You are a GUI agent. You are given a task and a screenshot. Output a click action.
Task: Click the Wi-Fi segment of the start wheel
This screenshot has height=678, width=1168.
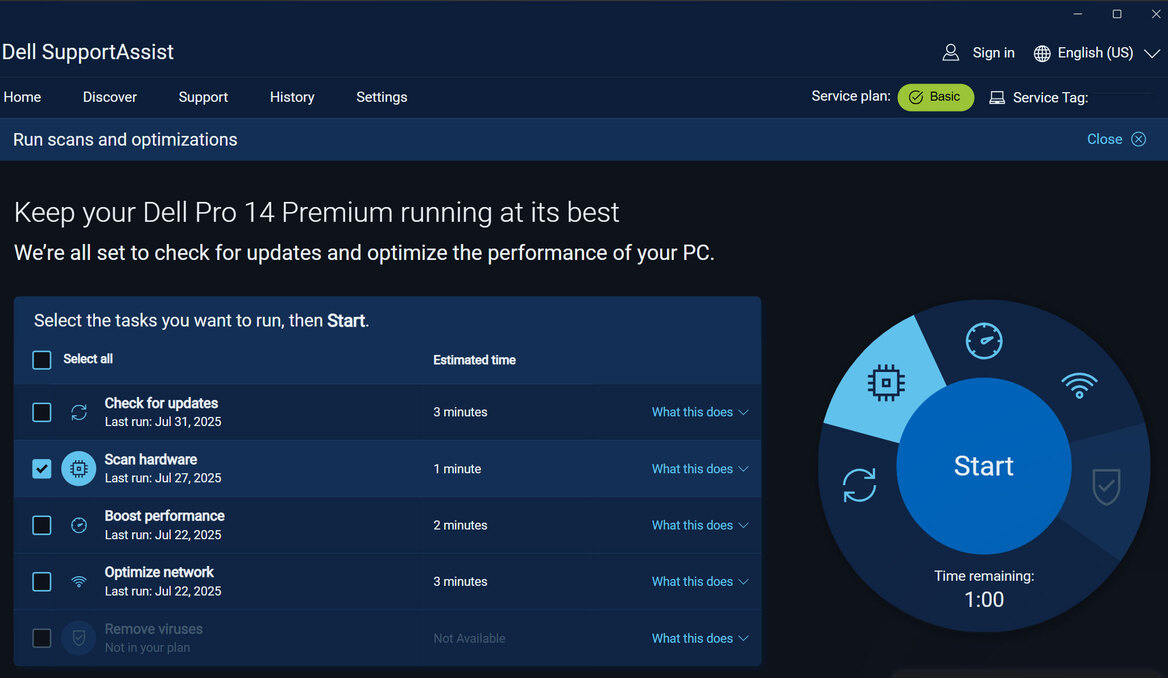click(1079, 382)
